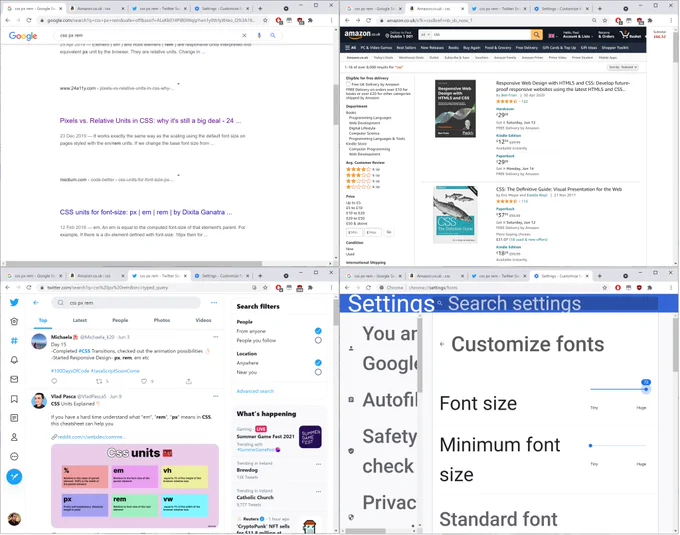
Task: Open the Lists icon in Twitter's sidebar
Action: point(14,418)
